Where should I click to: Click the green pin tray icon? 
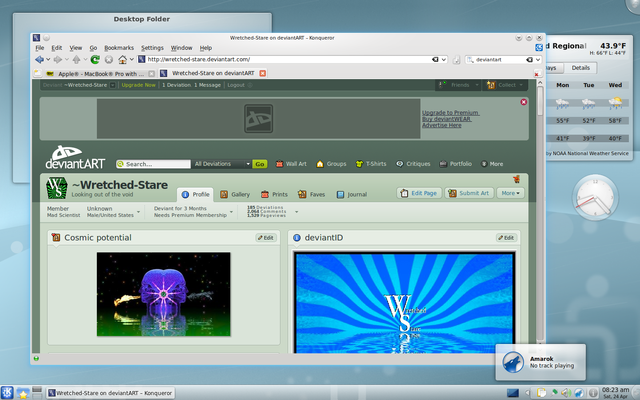pos(554,393)
